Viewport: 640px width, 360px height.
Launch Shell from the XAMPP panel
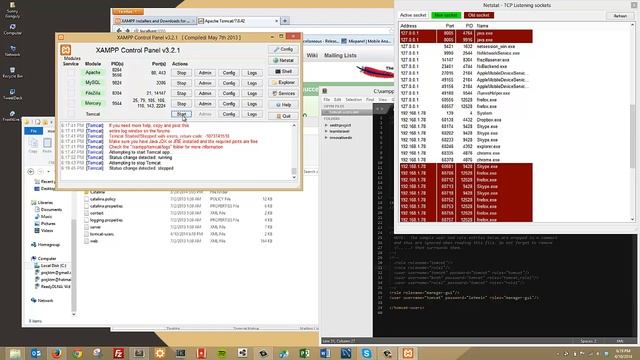283,71
